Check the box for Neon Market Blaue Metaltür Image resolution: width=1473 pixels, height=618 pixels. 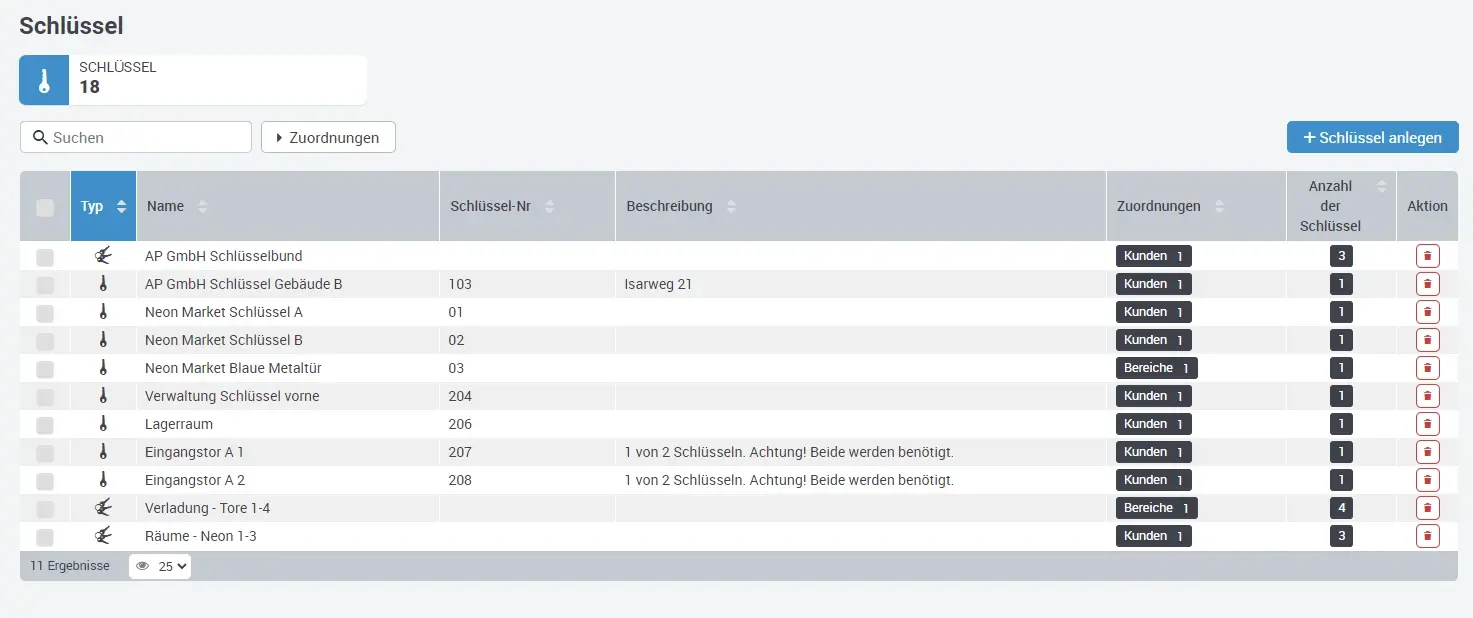point(45,369)
